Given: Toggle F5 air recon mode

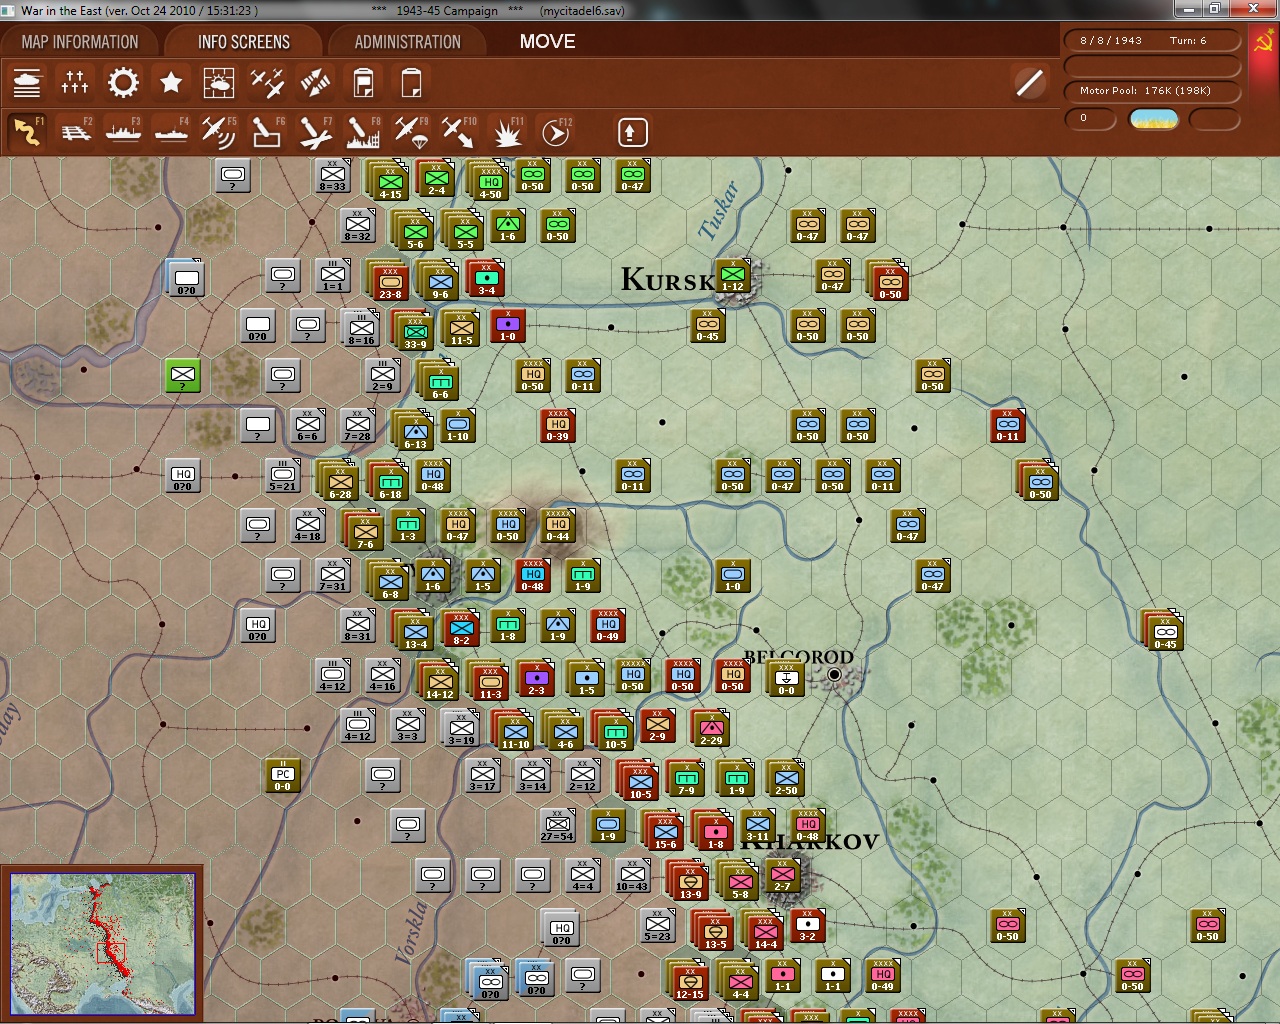Looking at the screenshot, I should click(219, 132).
